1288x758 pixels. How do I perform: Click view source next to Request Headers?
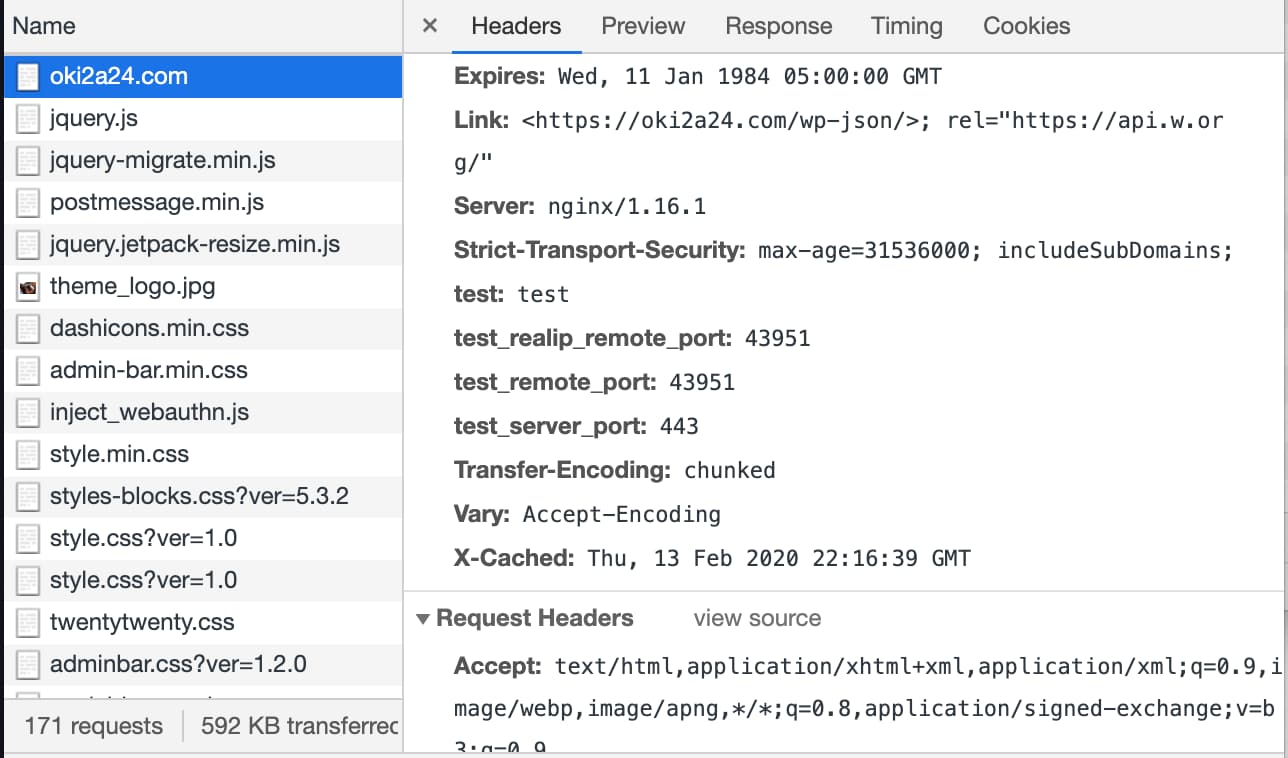coord(757,619)
